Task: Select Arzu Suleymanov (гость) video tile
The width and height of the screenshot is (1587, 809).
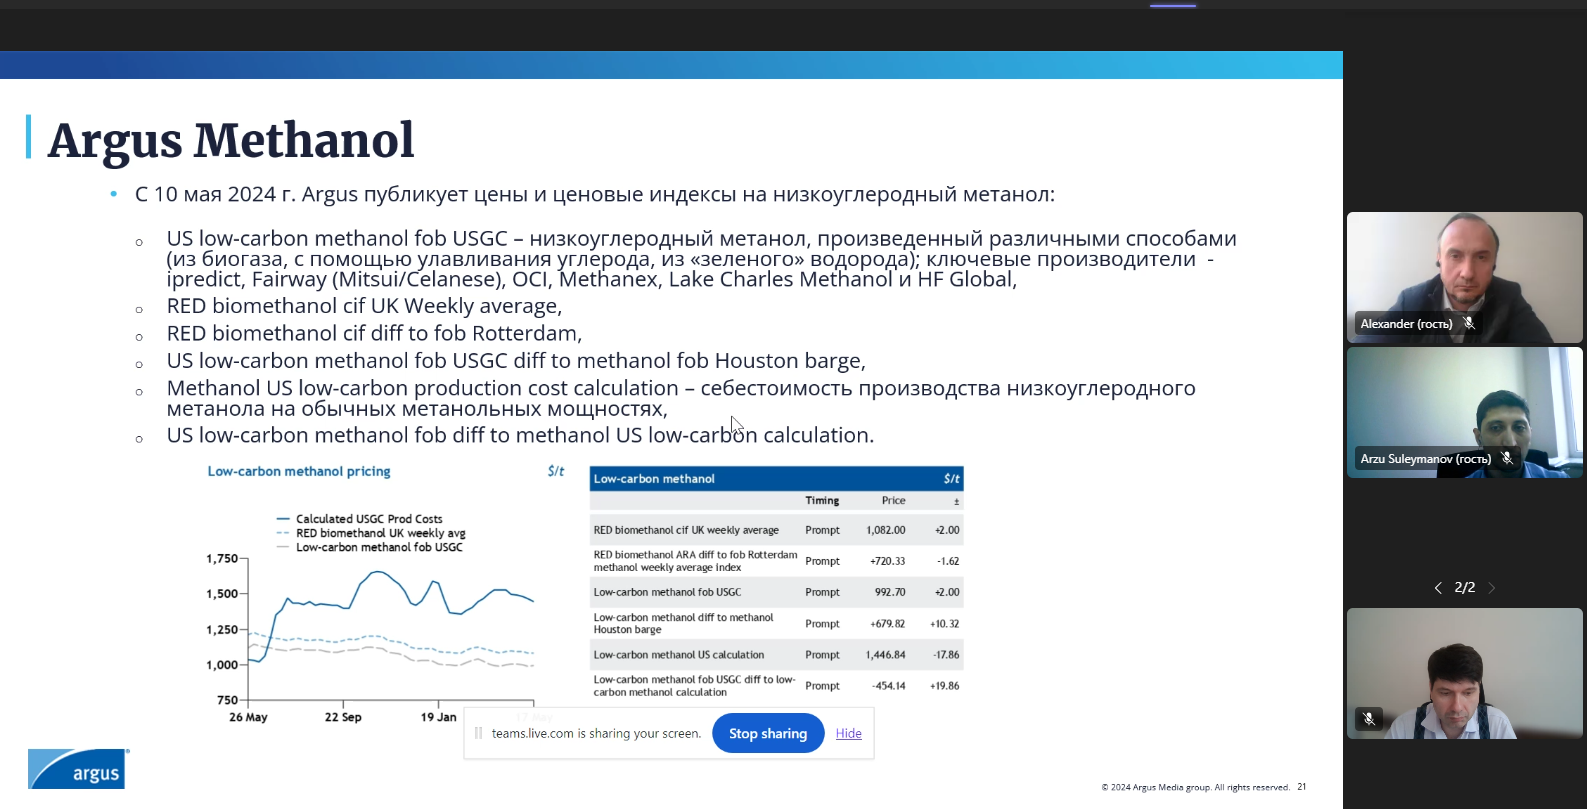Action: [x=1464, y=412]
